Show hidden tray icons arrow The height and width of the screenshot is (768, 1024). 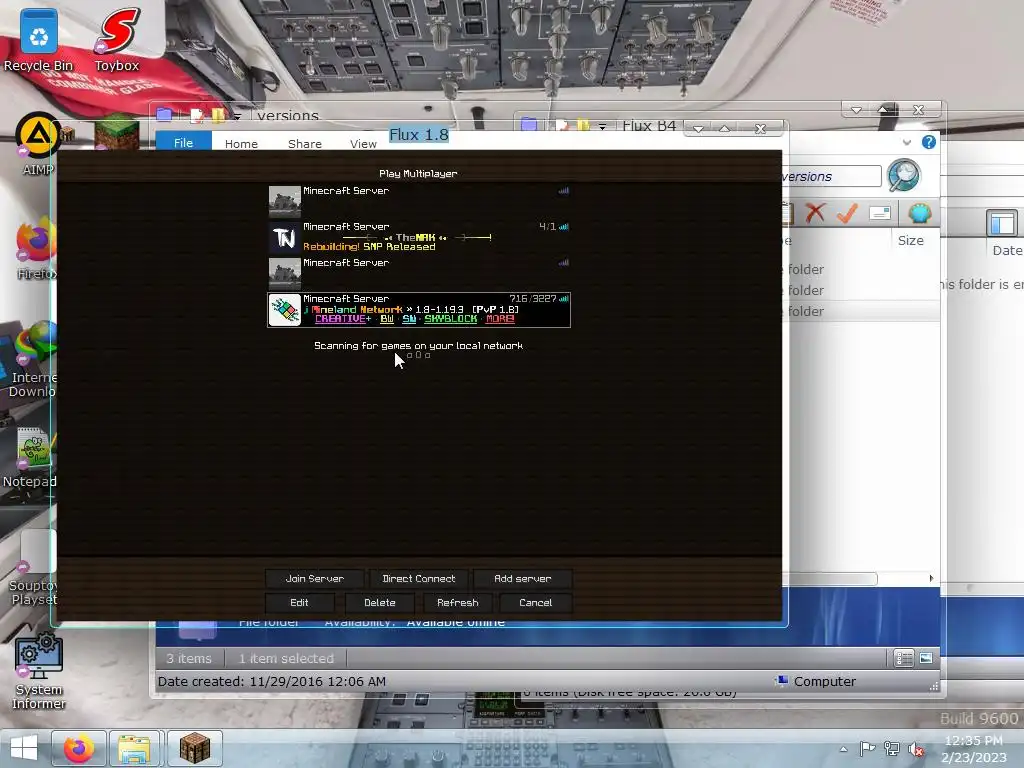click(x=844, y=749)
